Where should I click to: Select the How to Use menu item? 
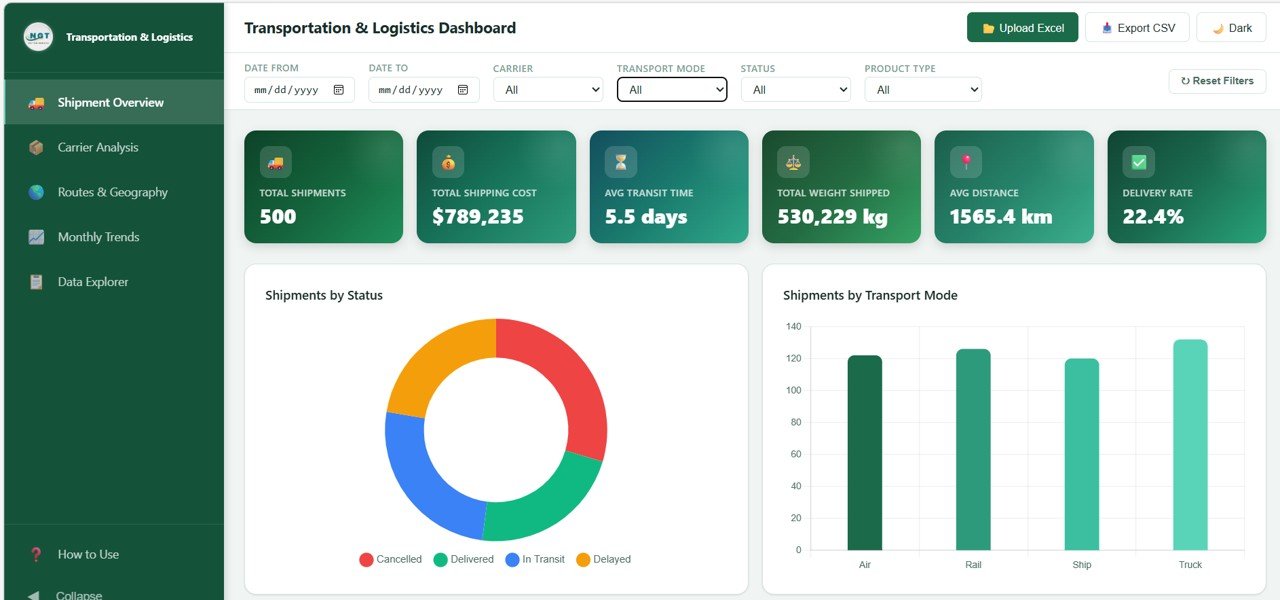click(89, 553)
